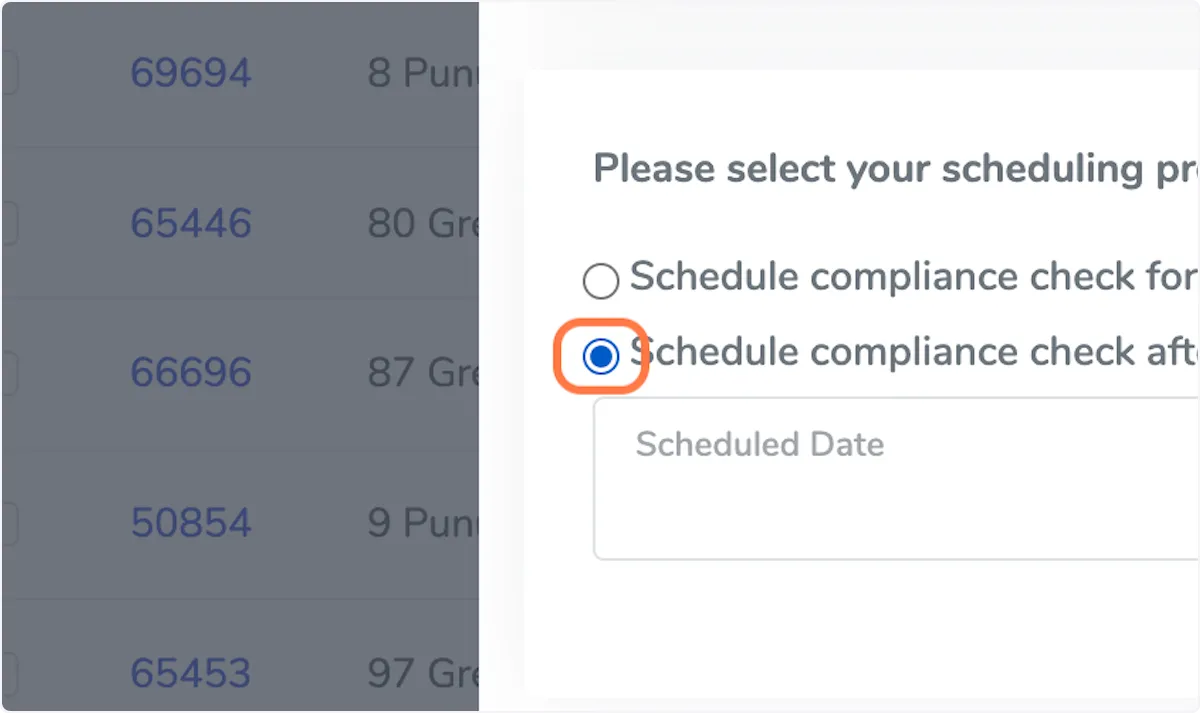Open record link 69694
The width and height of the screenshot is (1200, 713).
click(x=191, y=73)
